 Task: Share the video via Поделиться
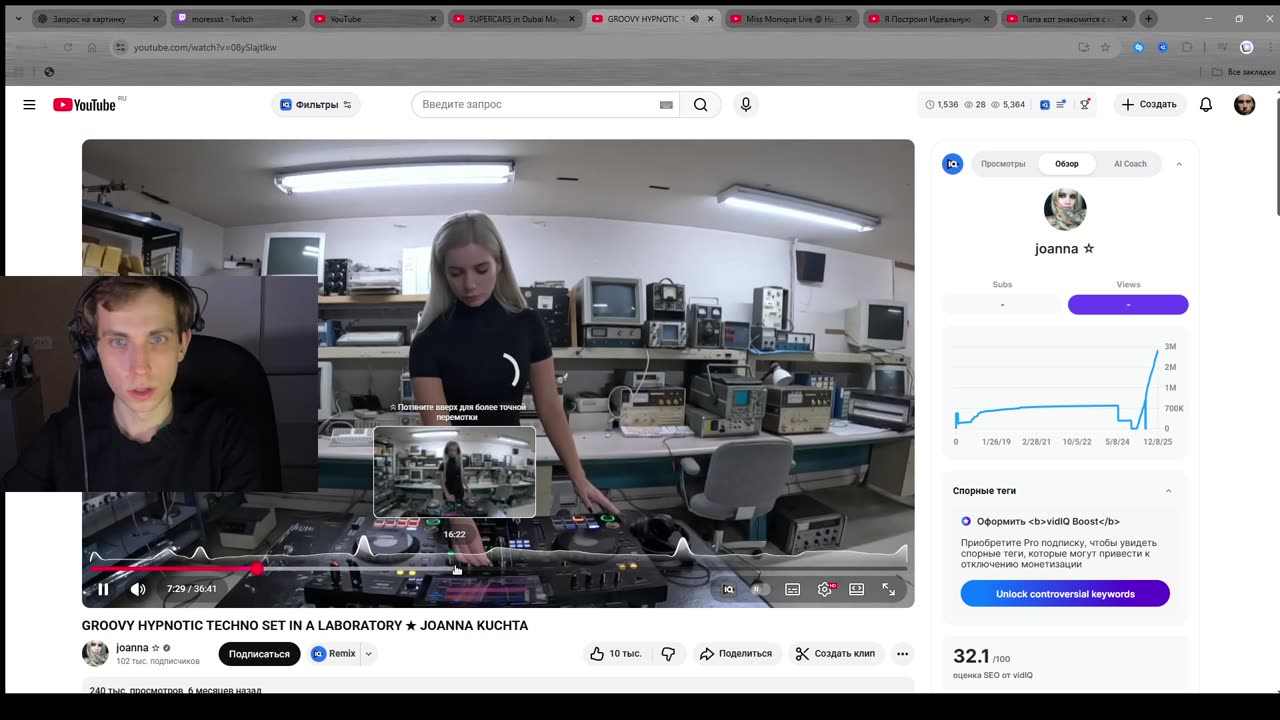(736, 654)
